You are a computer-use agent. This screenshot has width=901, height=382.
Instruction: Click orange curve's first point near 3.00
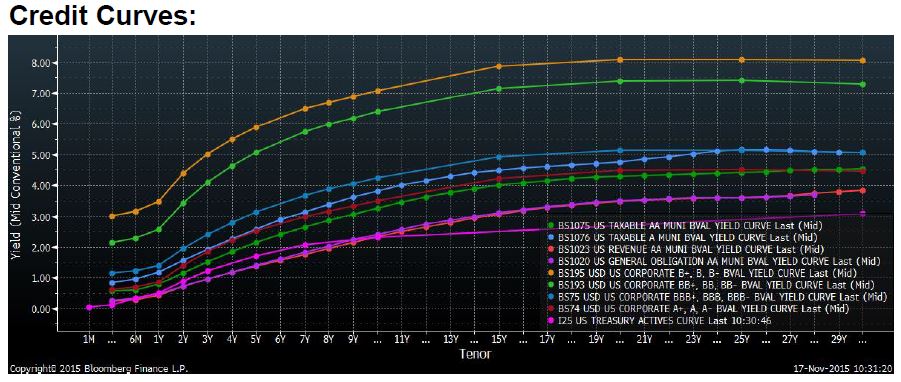pos(112,216)
